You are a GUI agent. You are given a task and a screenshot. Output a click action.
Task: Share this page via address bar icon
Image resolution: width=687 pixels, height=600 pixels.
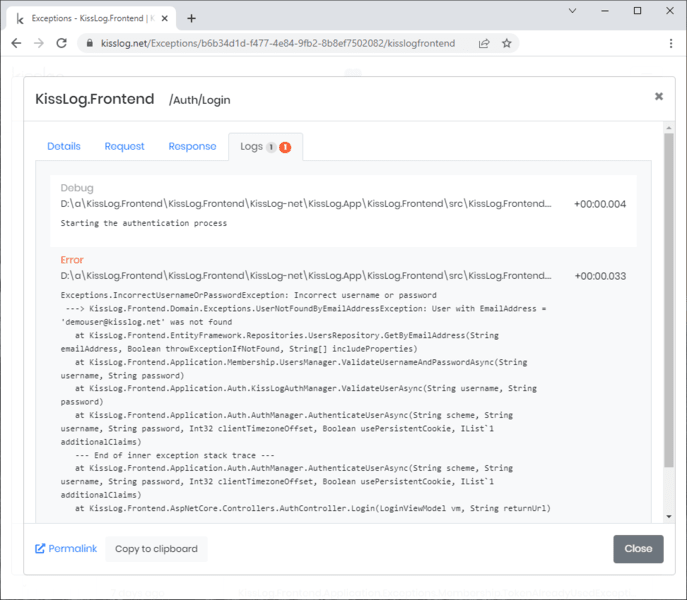484,43
